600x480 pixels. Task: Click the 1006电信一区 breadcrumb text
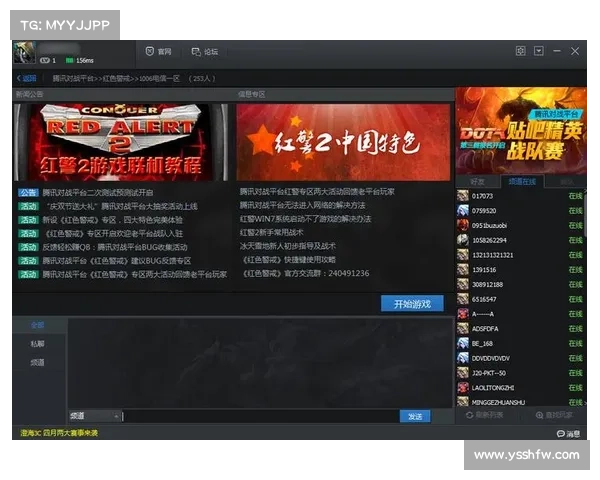(159, 79)
